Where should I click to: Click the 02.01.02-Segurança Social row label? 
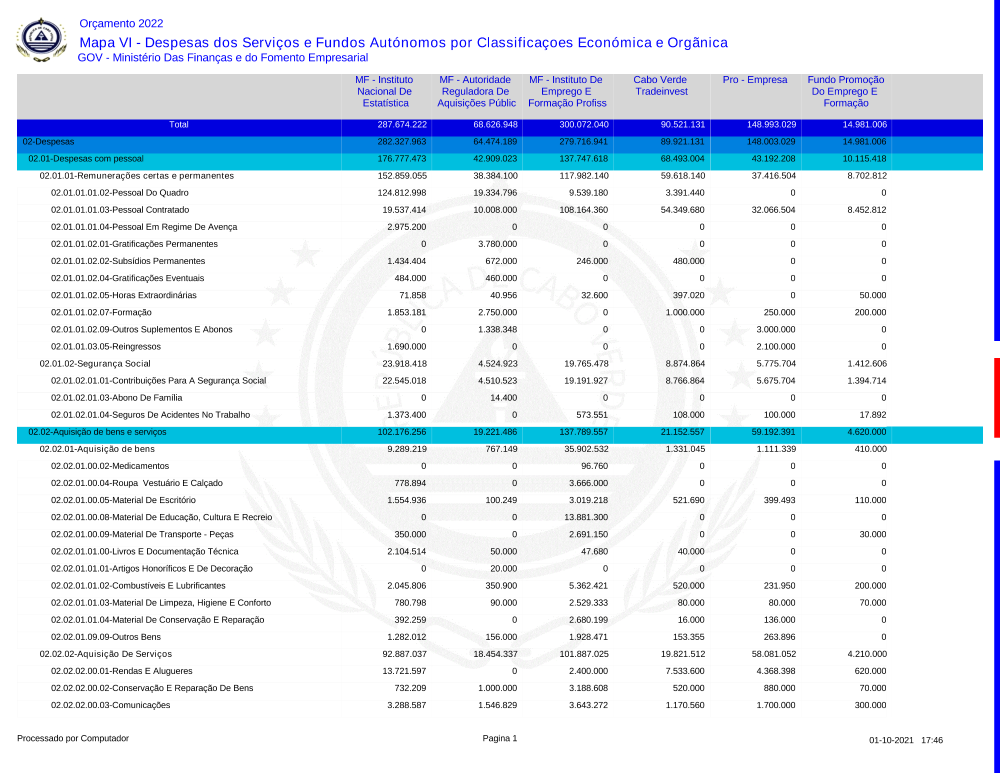coord(95,363)
